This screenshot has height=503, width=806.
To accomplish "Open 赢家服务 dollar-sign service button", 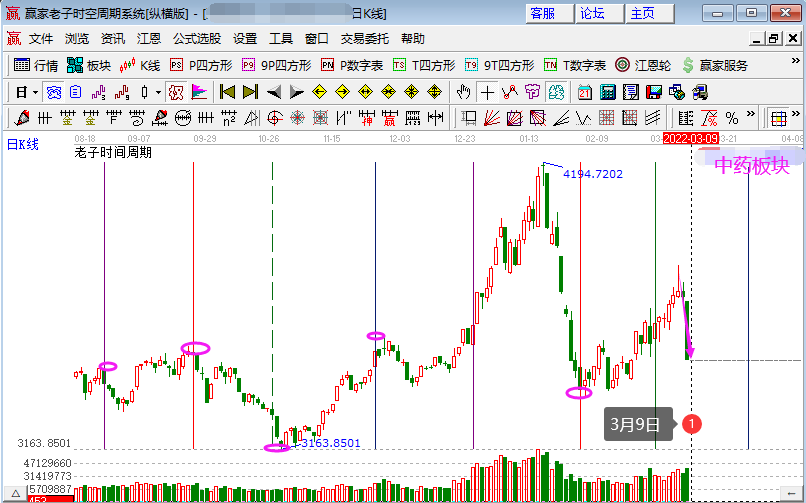I will click(x=715, y=65).
